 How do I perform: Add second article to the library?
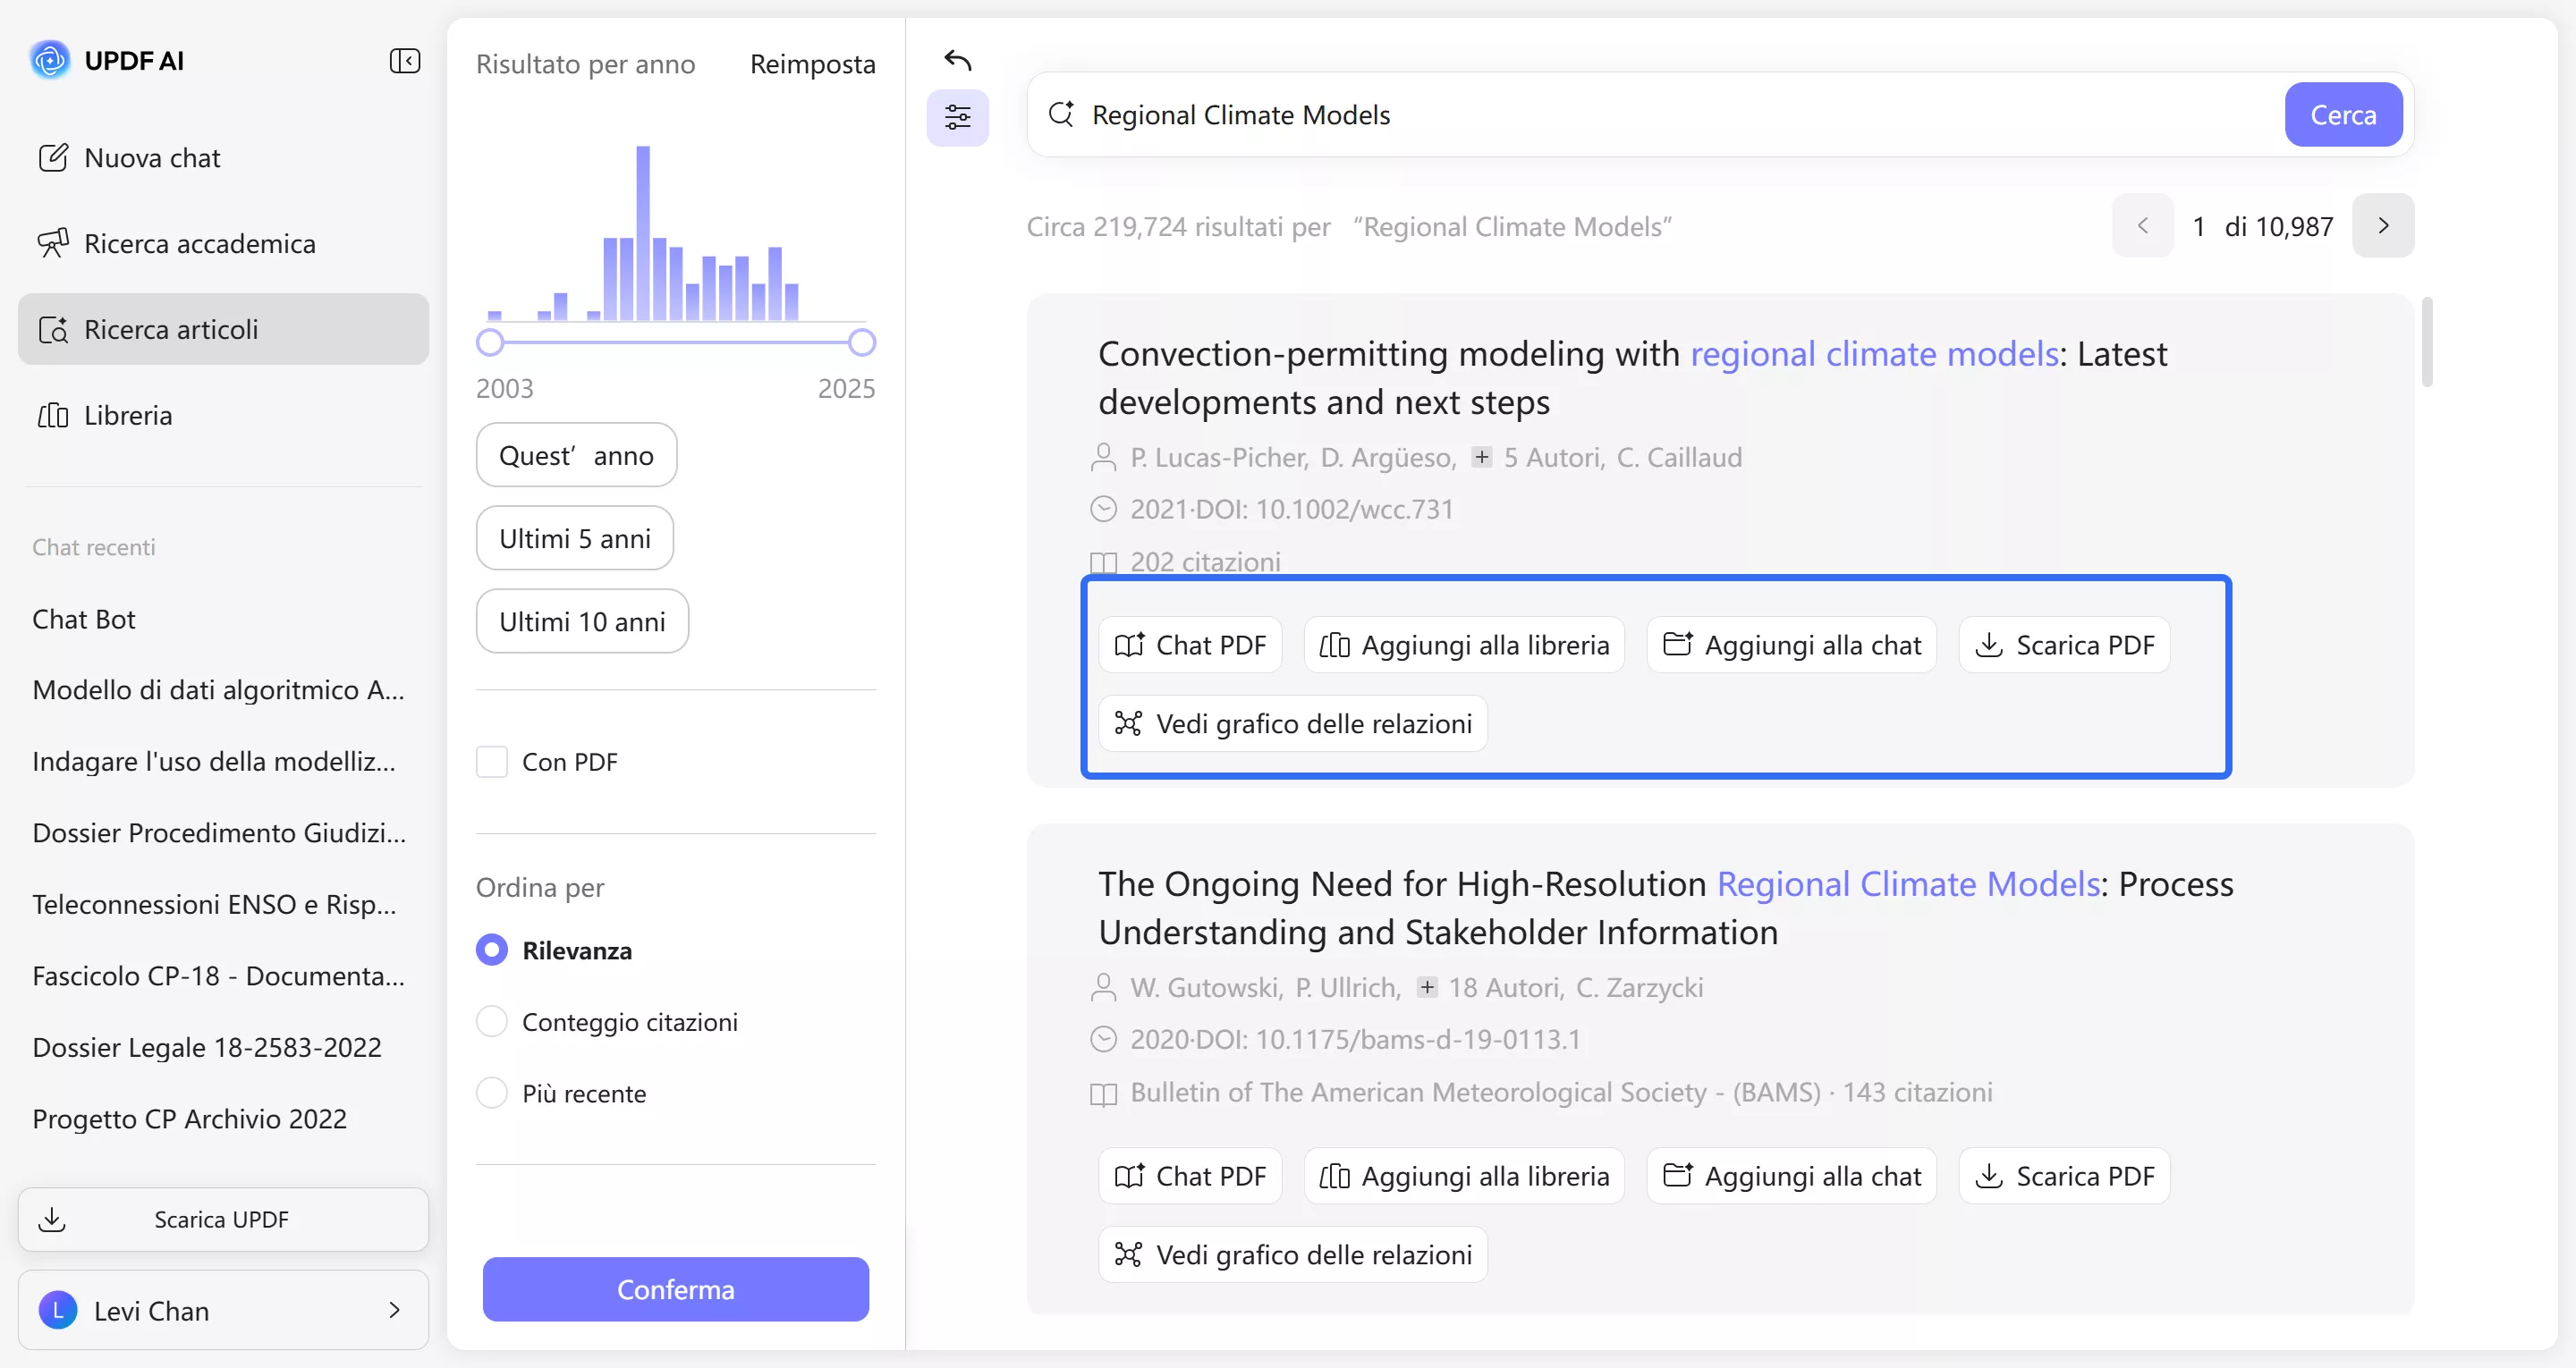pos(1464,1176)
